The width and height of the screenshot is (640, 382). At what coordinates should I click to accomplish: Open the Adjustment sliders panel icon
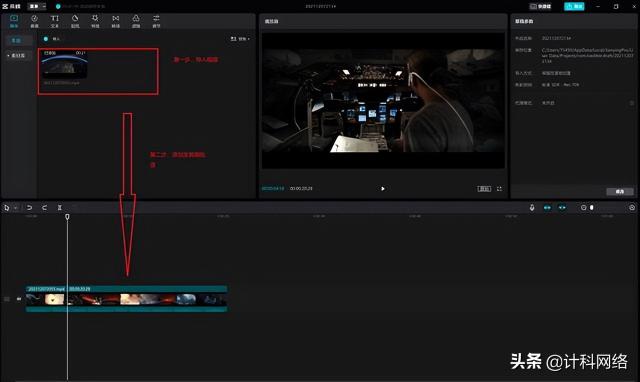point(156,21)
